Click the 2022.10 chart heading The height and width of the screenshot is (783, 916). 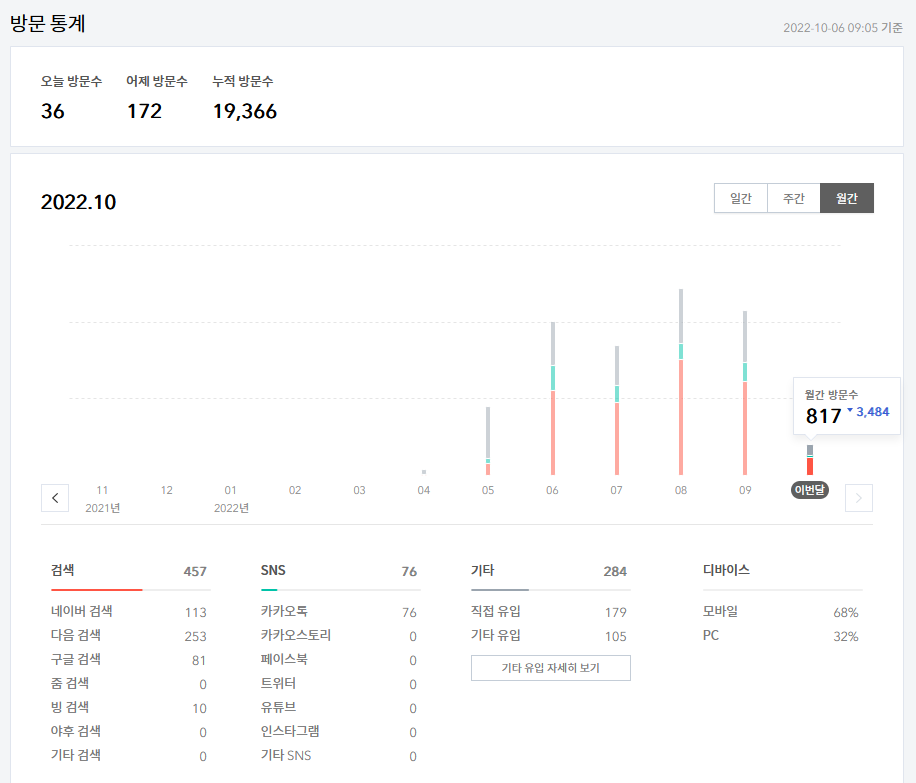pos(78,202)
